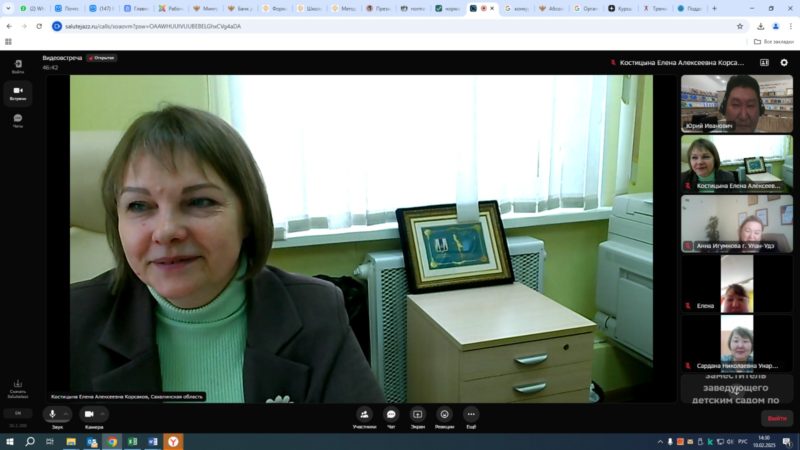The height and width of the screenshot is (450, 800).
Task: Open File Explorer from taskbar
Action: pyautogui.click(x=71, y=442)
